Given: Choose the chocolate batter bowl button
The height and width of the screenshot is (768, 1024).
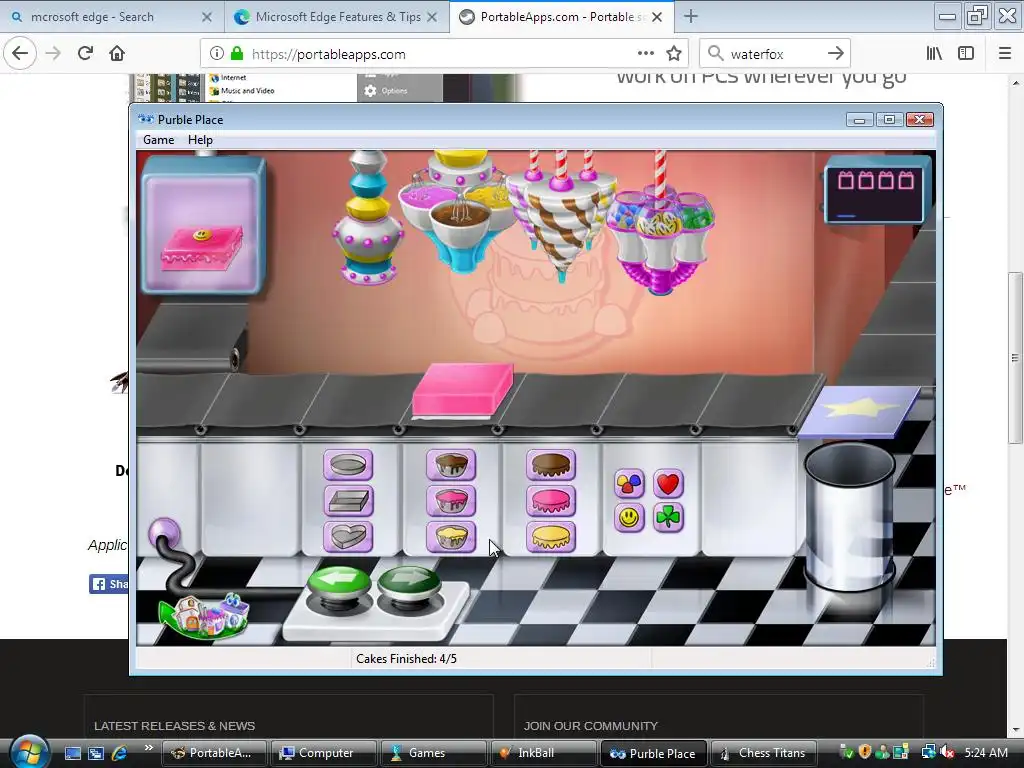Looking at the screenshot, I should coord(451,465).
